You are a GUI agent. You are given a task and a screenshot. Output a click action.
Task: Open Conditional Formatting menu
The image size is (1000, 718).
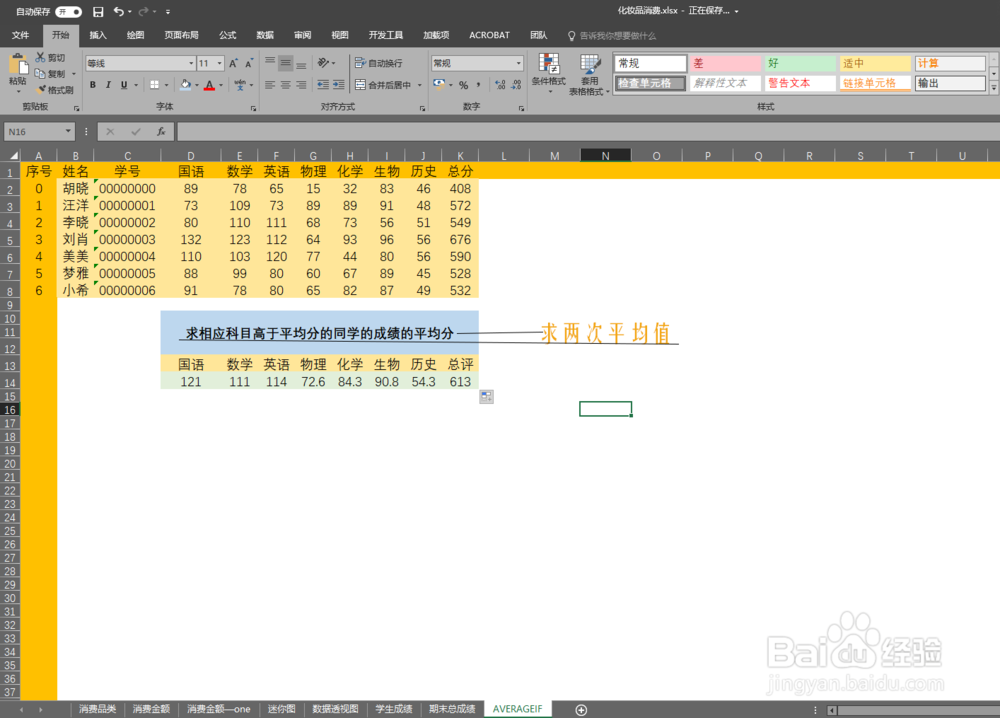pyautogui.click(x=548, y=73)
